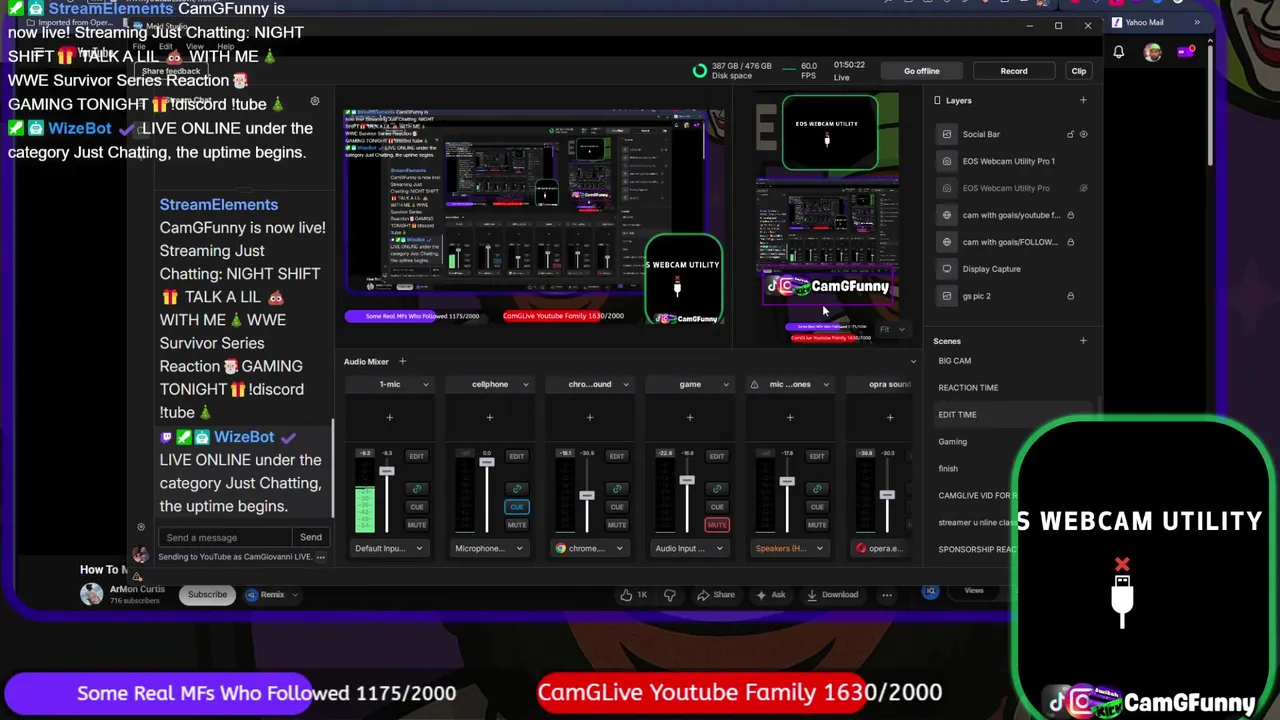Image resolution: width=1280 pixels, height=720 pixels.
Task: Subscribe to the ArMon Curtis YouTube channel
Action: (x=208, y=594)
